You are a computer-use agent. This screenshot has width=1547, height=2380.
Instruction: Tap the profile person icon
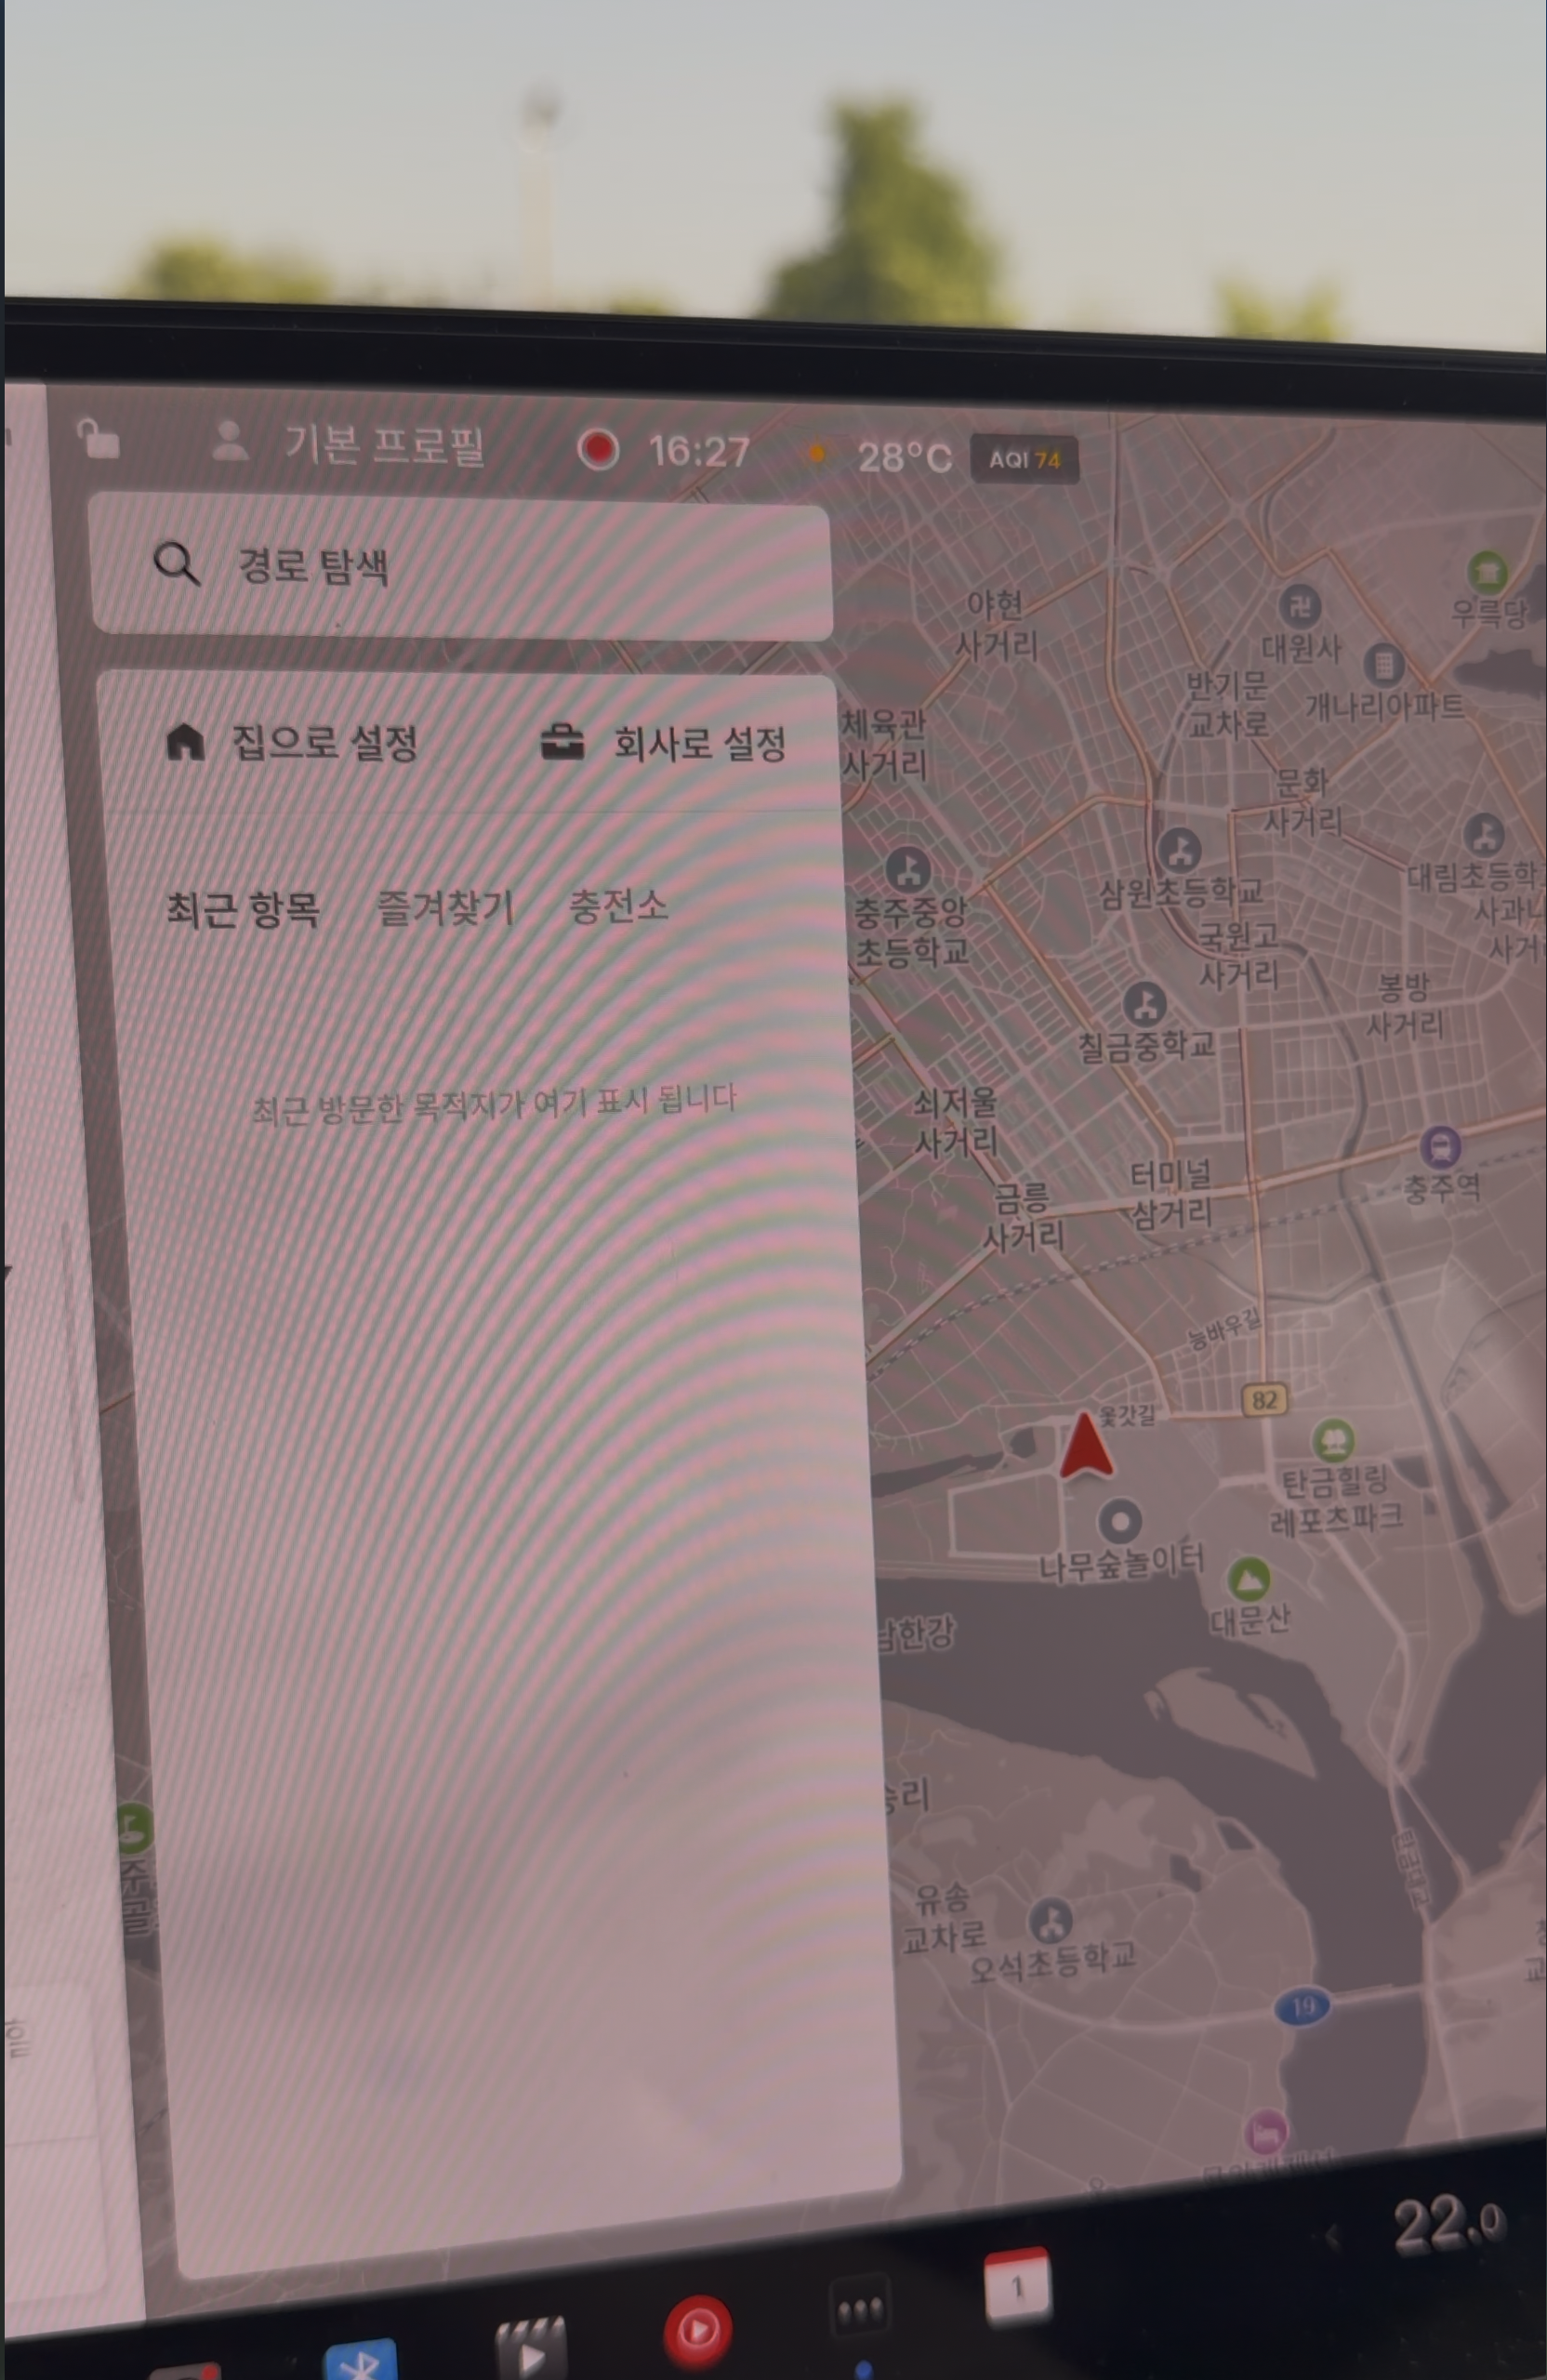[231, 441]
